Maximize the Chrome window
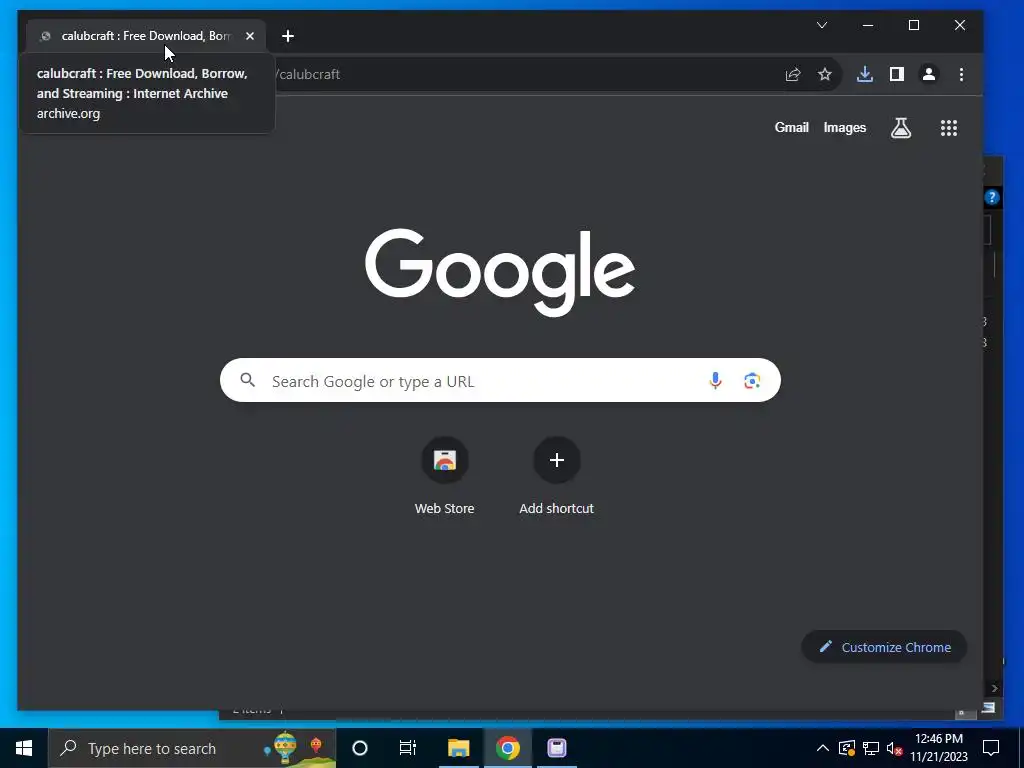Image resolution: width=1024 pixels, height=768 pixels. 914,25
